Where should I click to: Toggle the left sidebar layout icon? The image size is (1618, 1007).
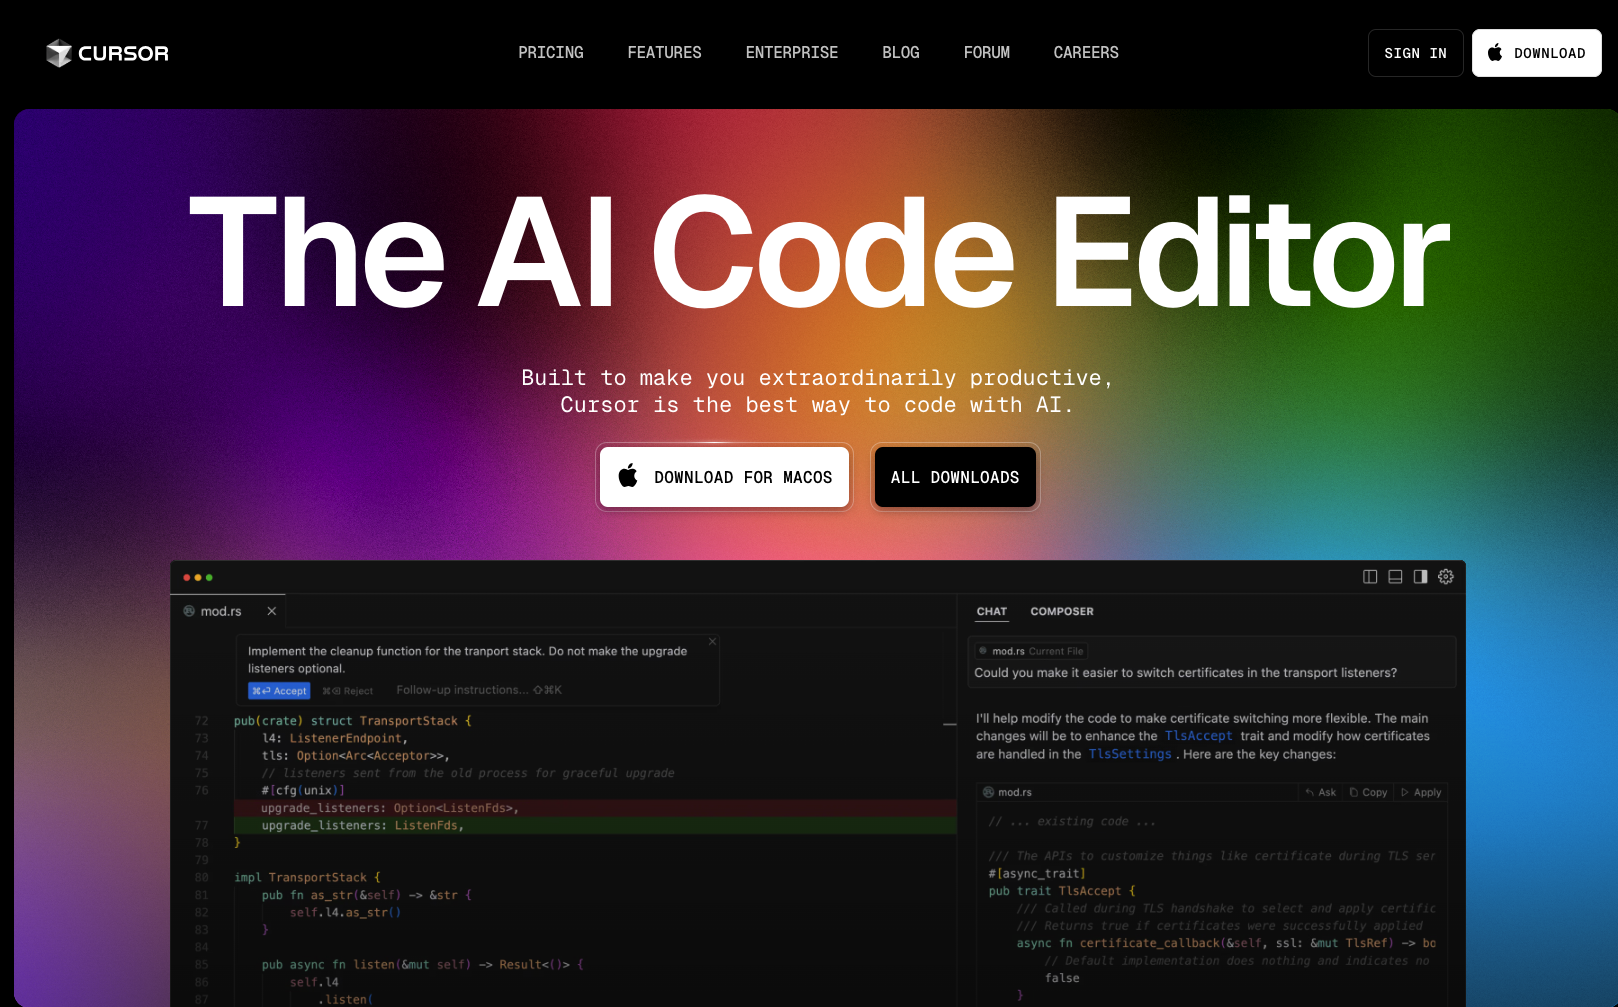tap(1370, 577)
